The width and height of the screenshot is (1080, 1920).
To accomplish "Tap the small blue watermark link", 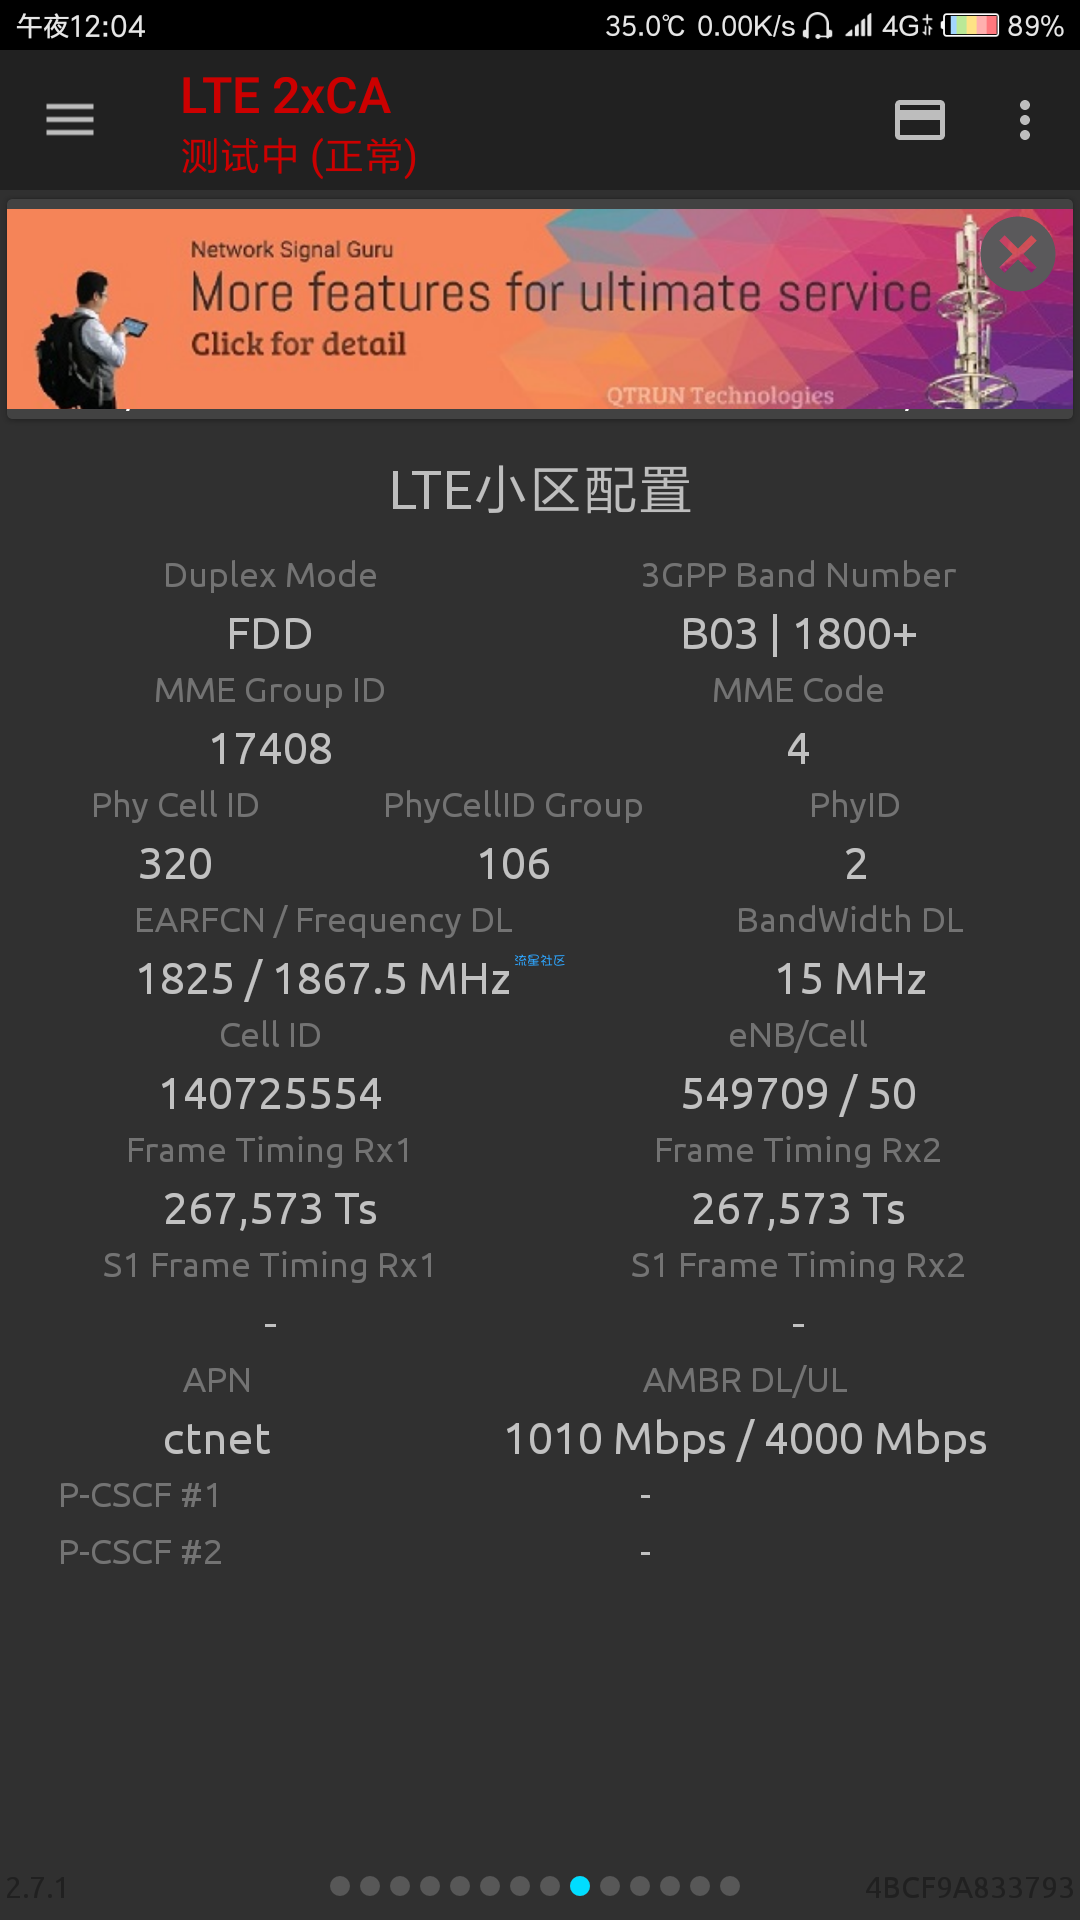I will [539, 960].
